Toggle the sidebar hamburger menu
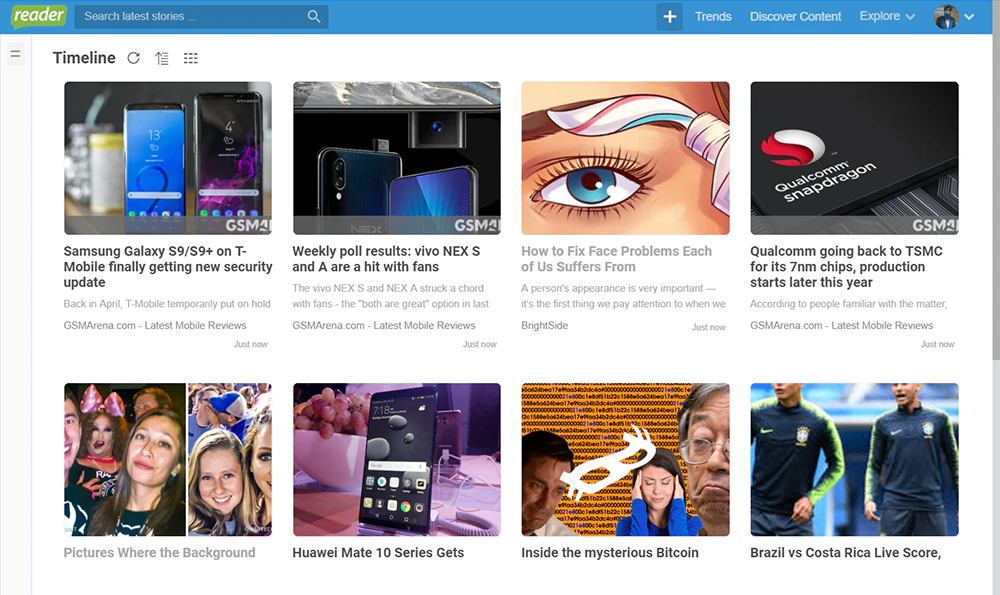The height and width of the screenshot is (595, 1000). [15, 54]
